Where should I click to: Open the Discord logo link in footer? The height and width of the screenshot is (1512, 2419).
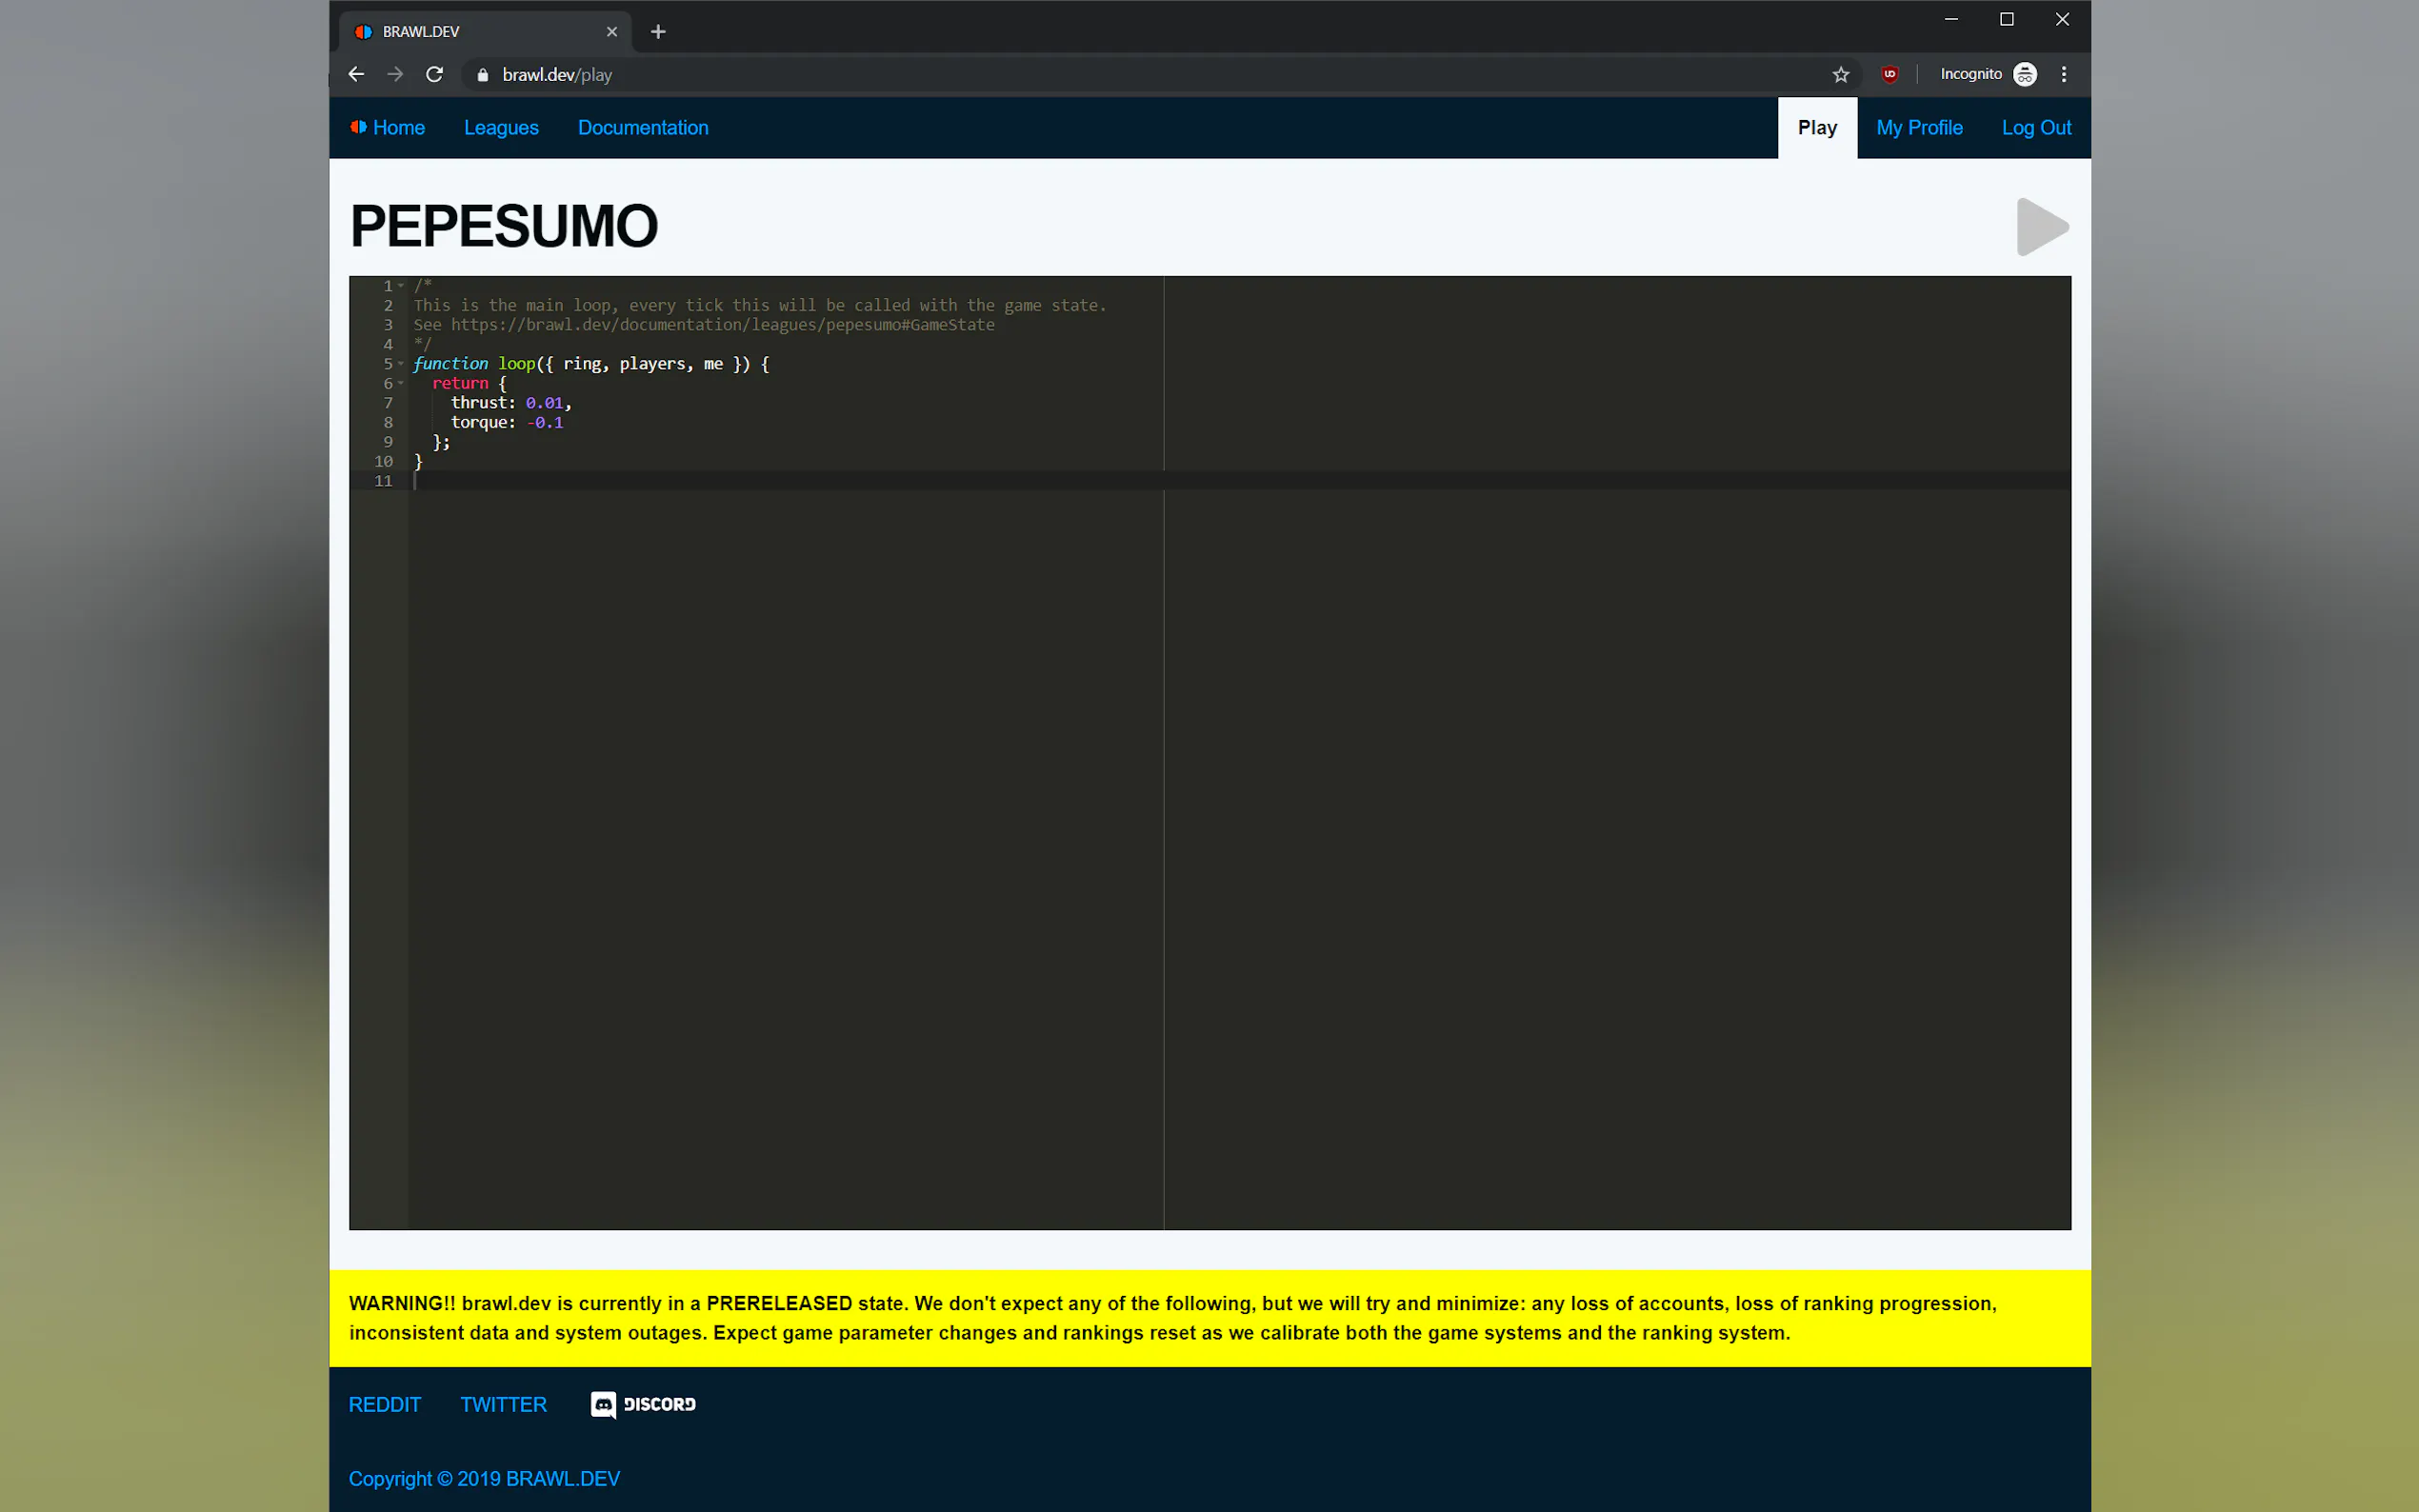[x=643, y=1404]
